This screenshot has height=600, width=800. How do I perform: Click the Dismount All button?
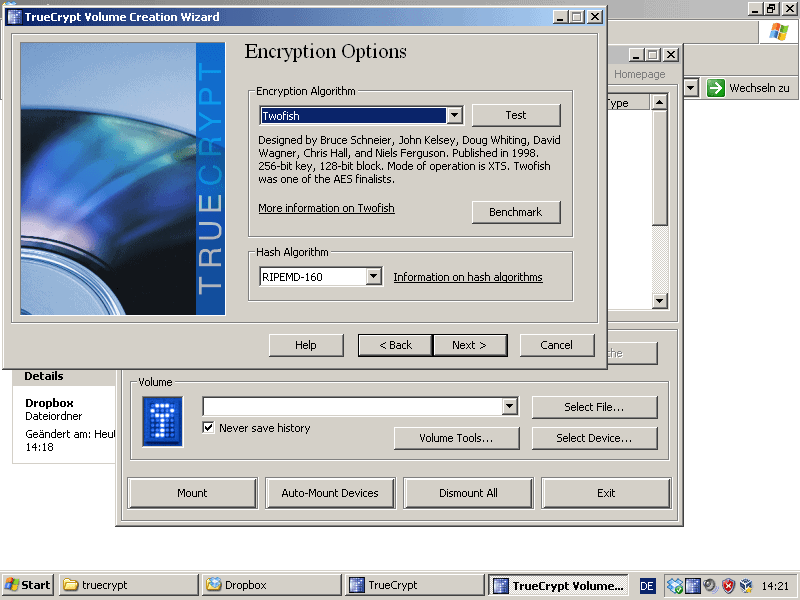coord(468,493)
